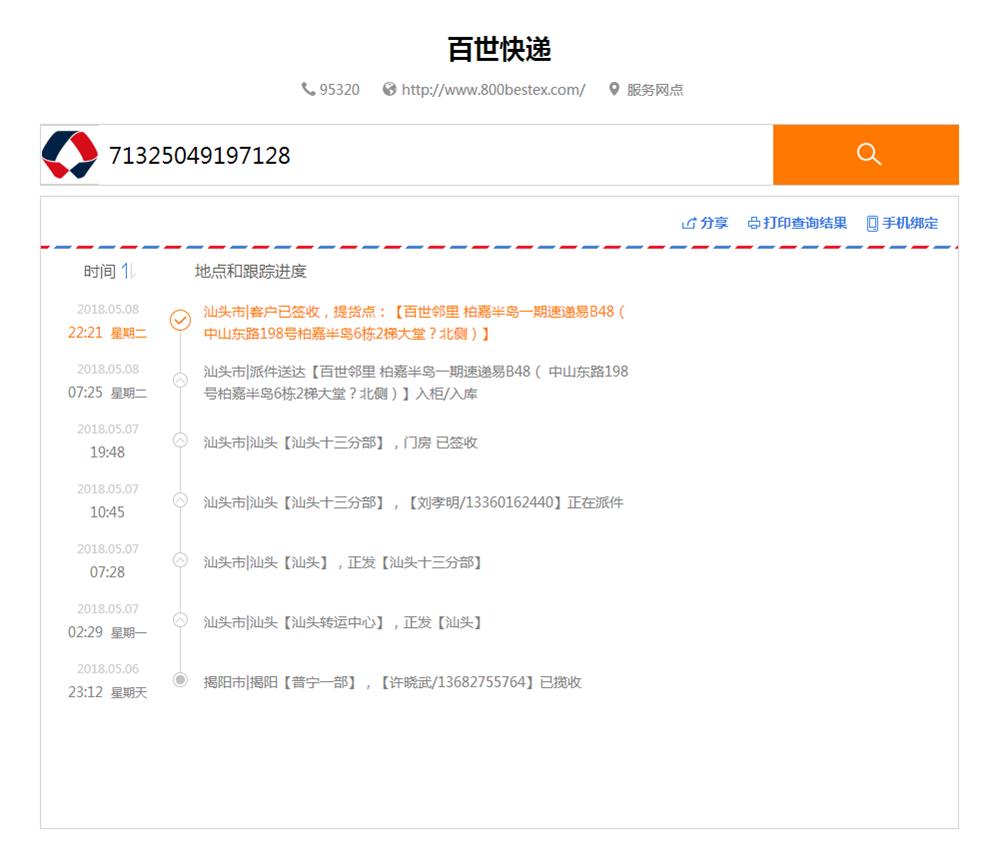The width and height of the screenshot is (1000, 848).
Task: Click 手机绑定 phone binding link
Action: pyautogui.click(x=910, y=223)
